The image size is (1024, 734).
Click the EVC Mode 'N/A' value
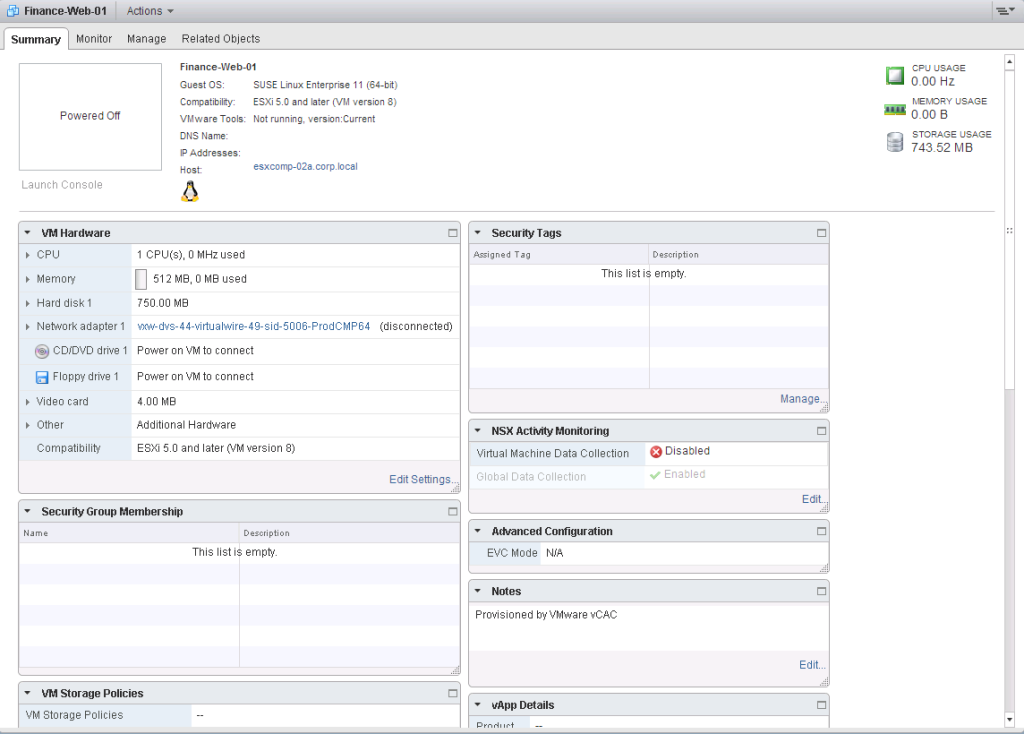554,553
